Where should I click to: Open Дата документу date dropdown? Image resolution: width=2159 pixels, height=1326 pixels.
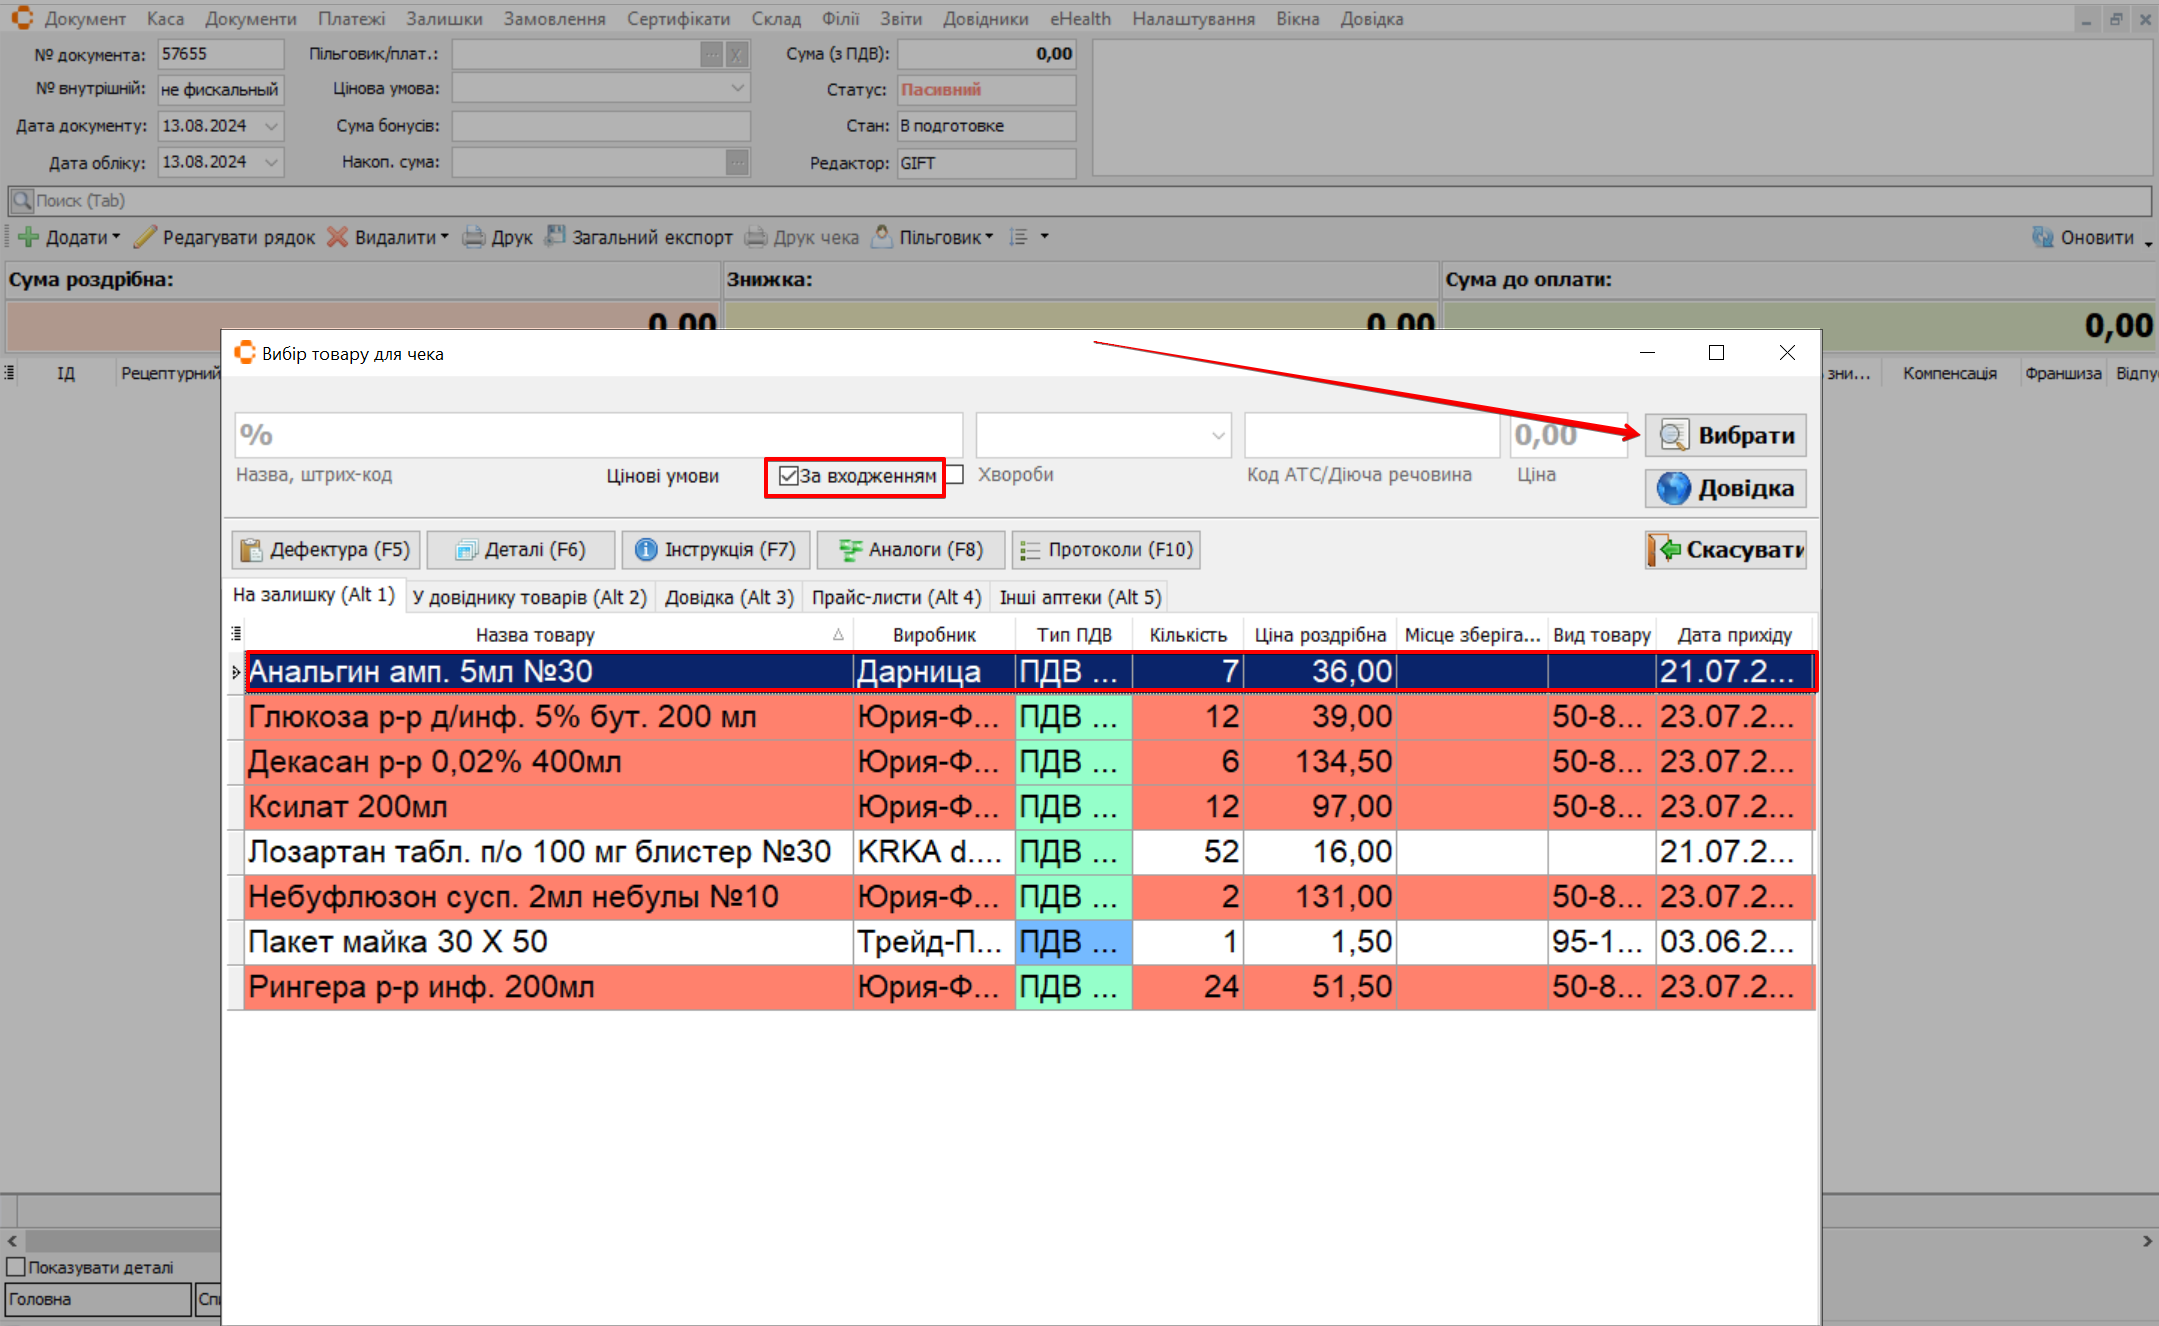[271, 126]
